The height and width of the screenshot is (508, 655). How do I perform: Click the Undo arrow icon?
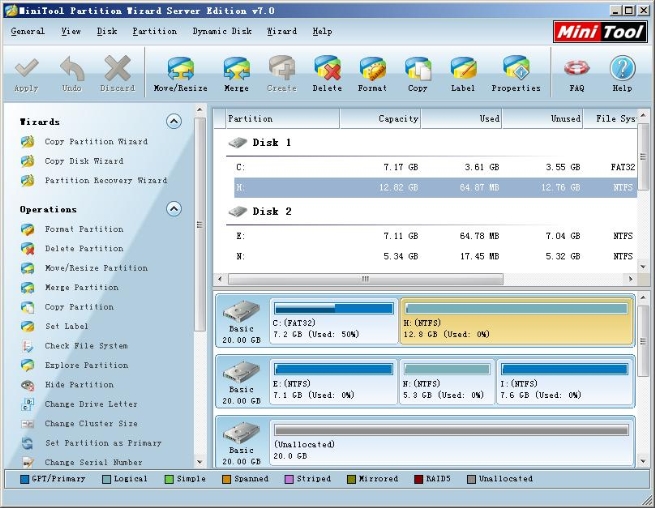pos(72,68)
